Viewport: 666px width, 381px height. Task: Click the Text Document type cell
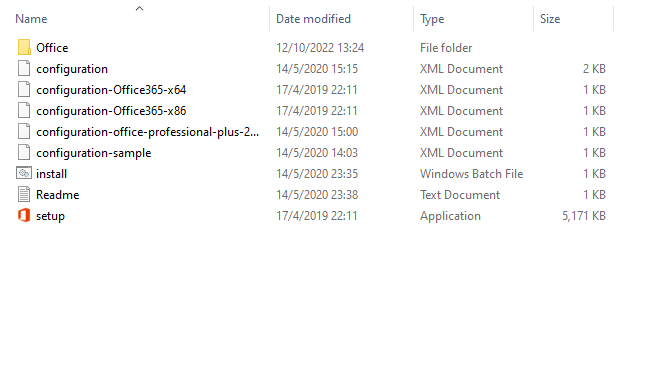460,195
